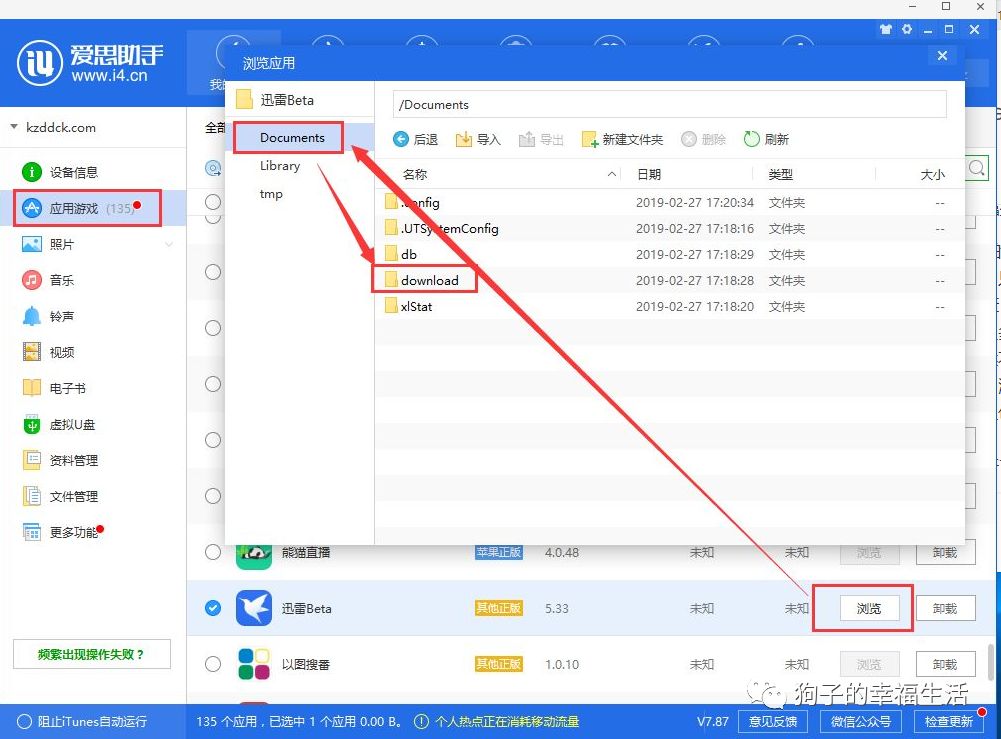Sort by 名称 column header
This screenshot has width=1001, height=739.
click(415, 174)
